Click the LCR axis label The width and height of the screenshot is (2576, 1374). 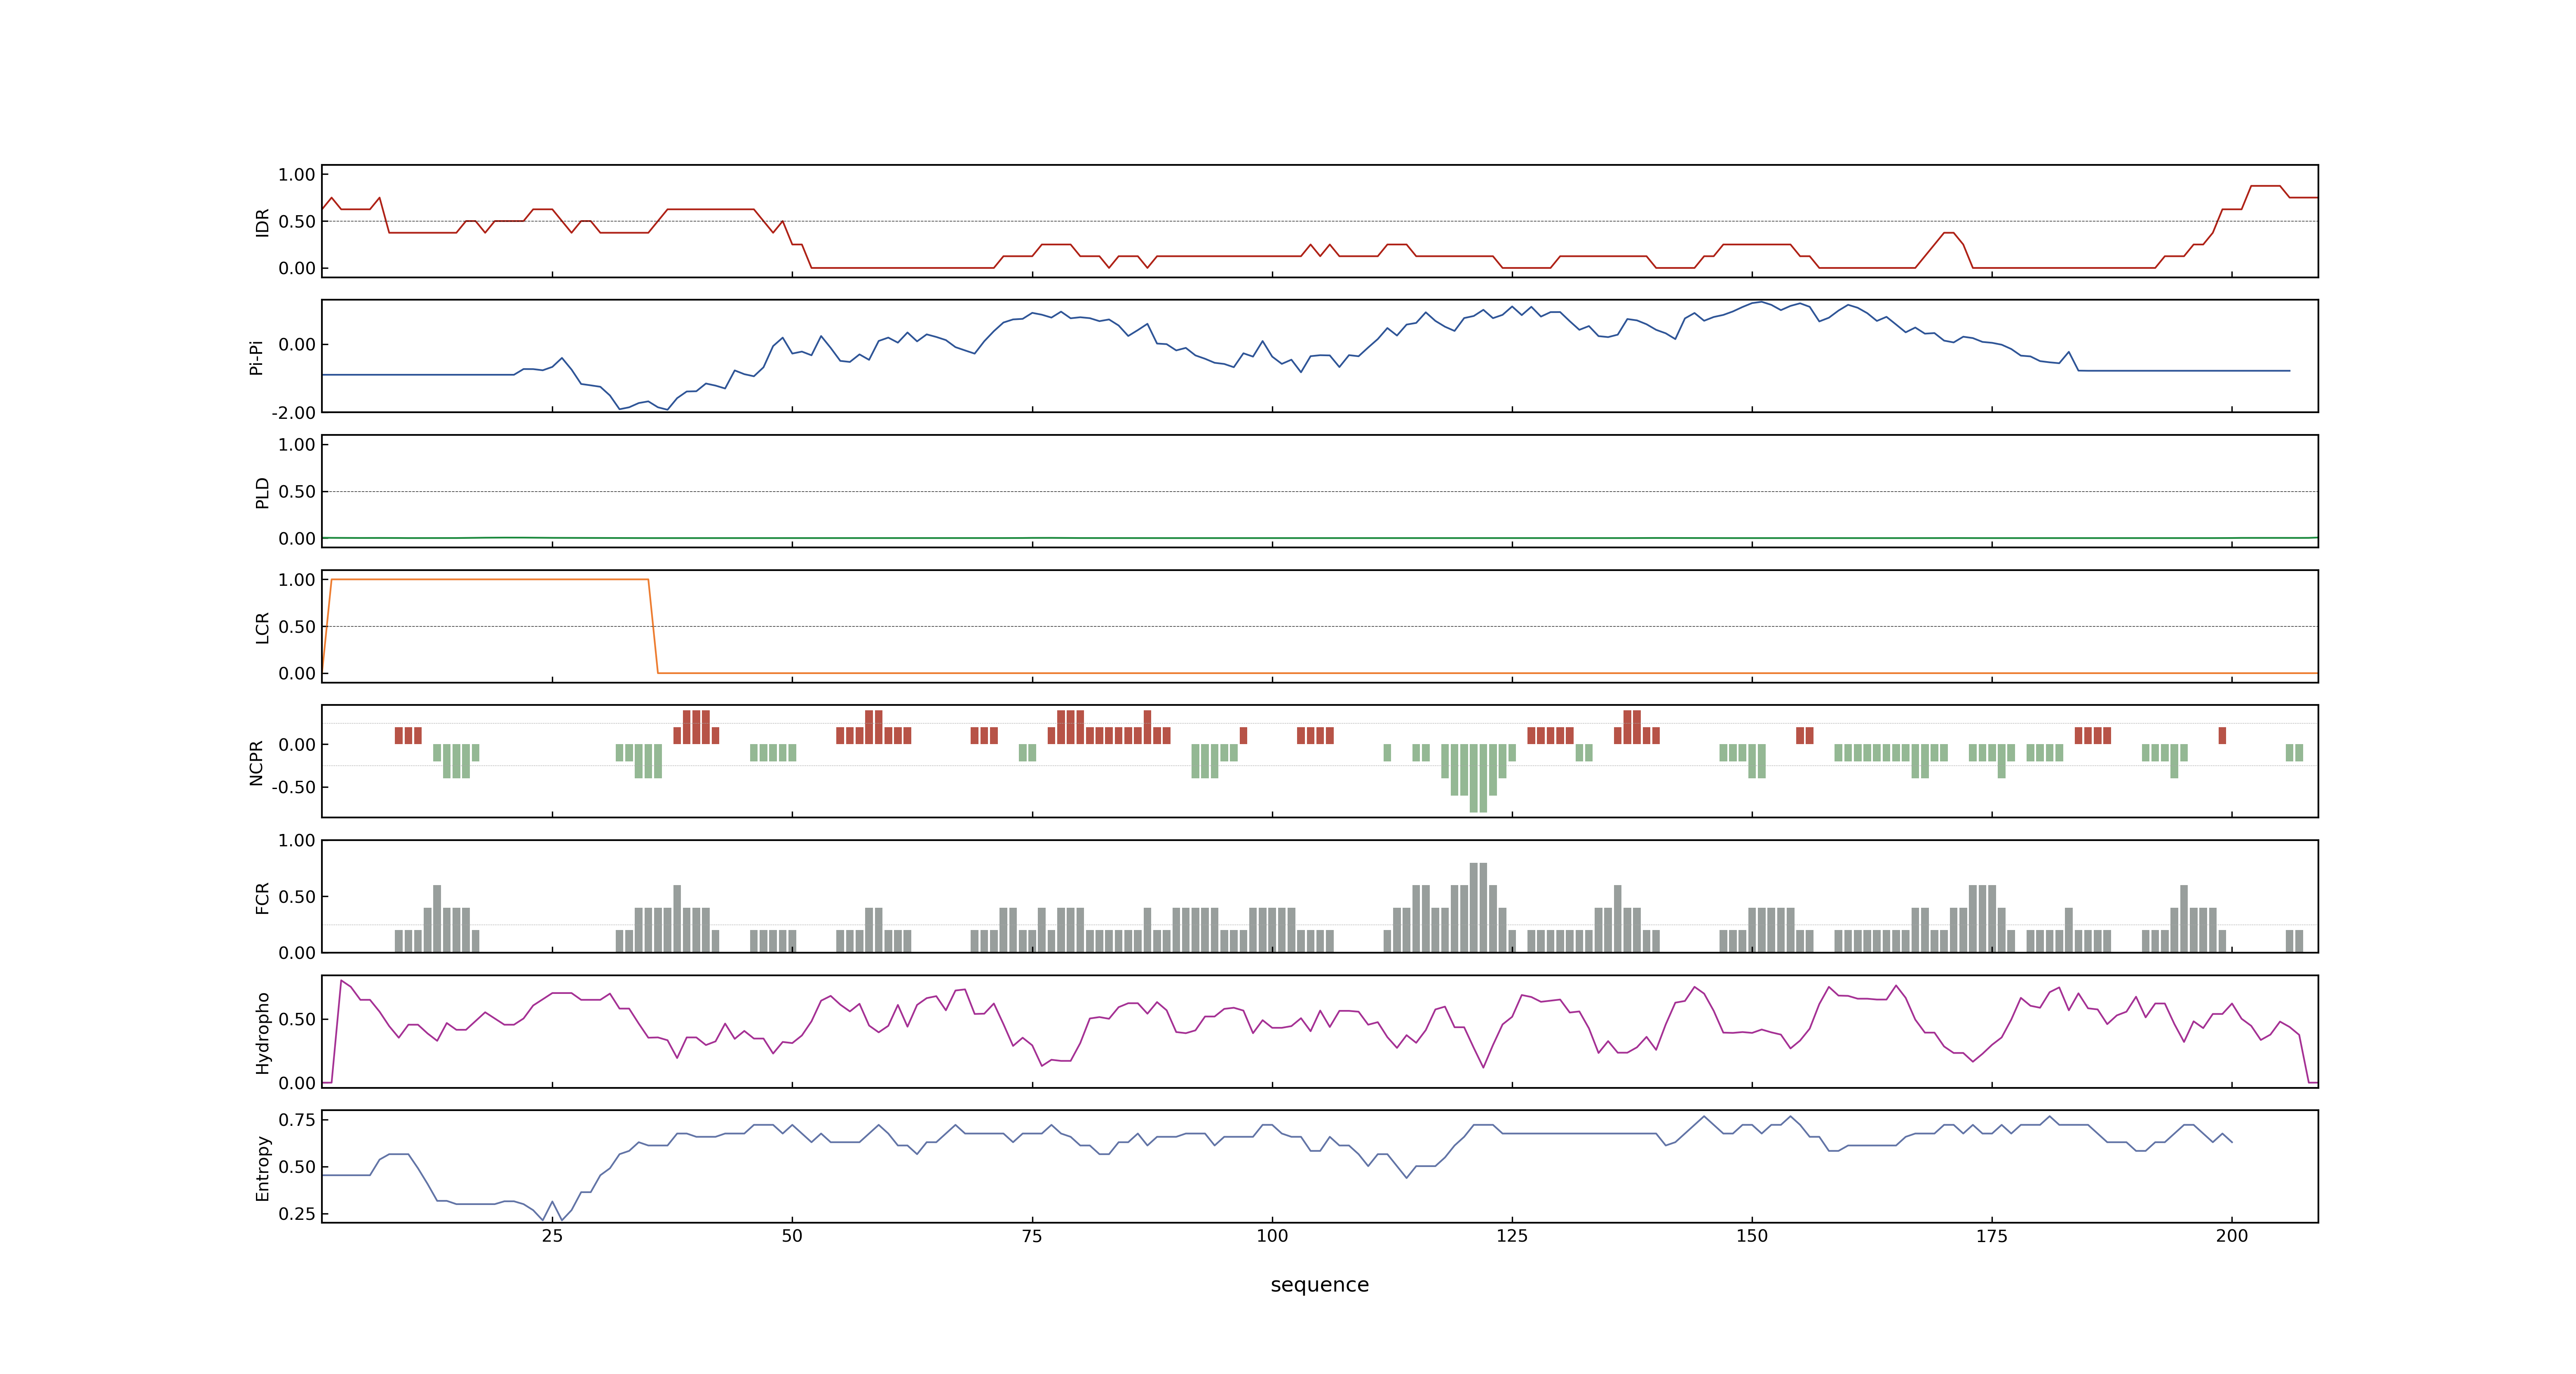pyautogui.click(x=262, y=628)
